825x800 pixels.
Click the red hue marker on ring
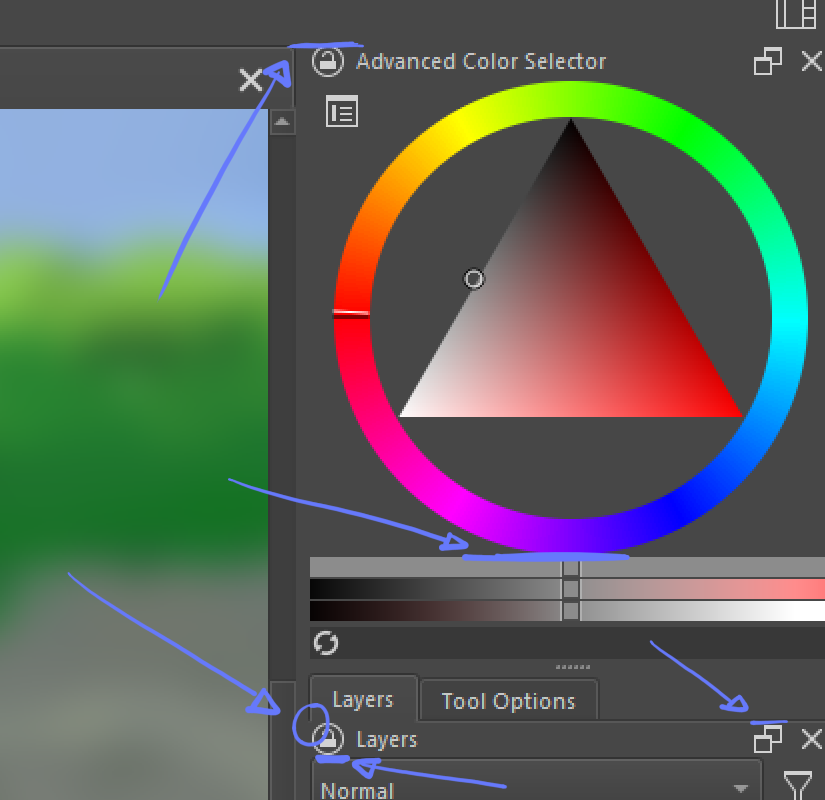(x=351, y=314)
